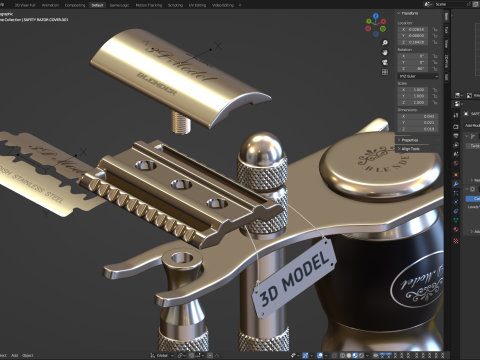Open the Modifiers wrench tab
The height and width of the screenshot is (360, 480).
point(456,184)
